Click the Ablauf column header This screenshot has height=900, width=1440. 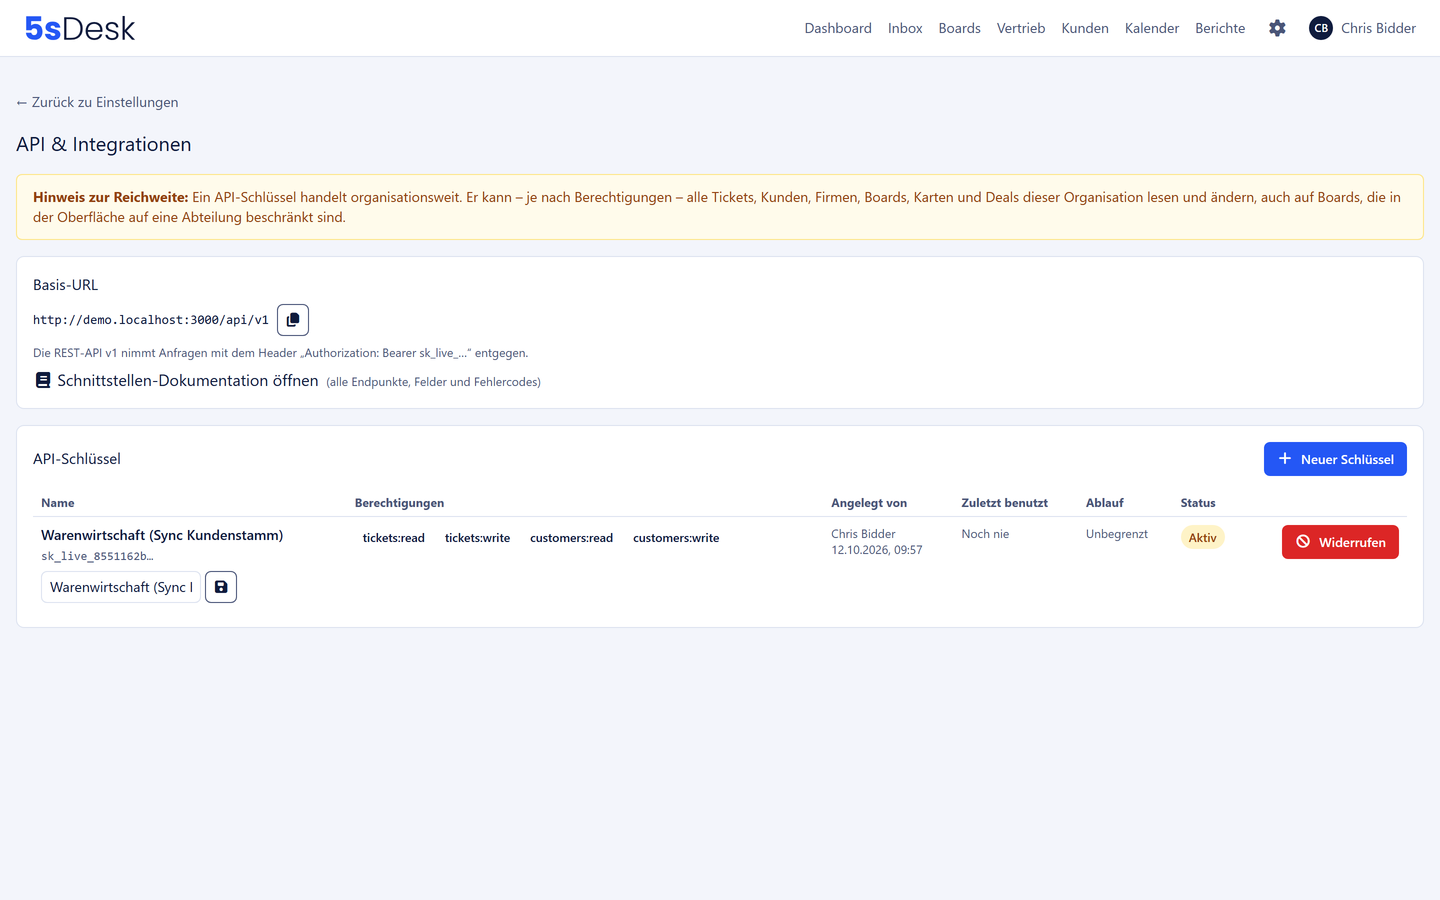[1105, 503]
